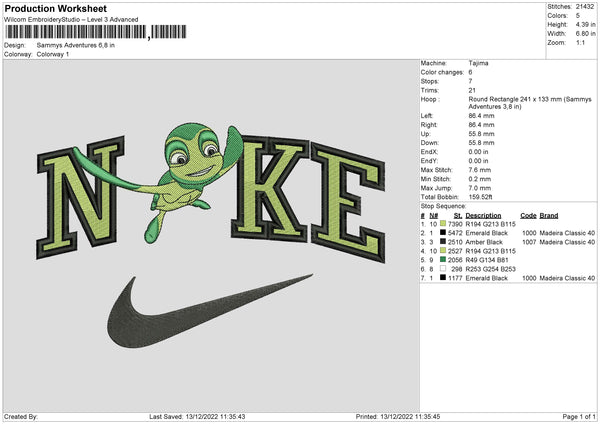Image resolution: width=600 pixels, height=424 pixels.
Task: Click the EndX value 0.00 in
Action: point(478,152)
